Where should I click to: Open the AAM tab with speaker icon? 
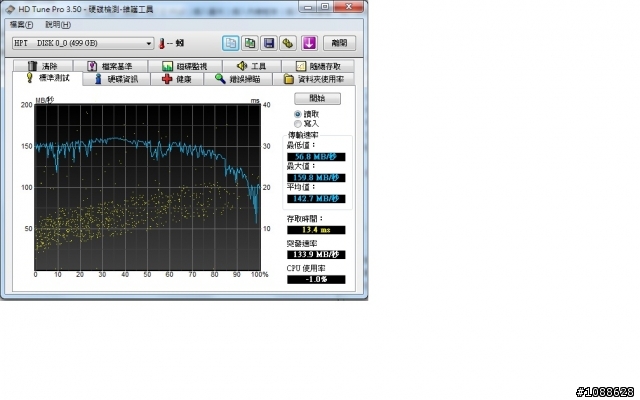tap(252, 66)
